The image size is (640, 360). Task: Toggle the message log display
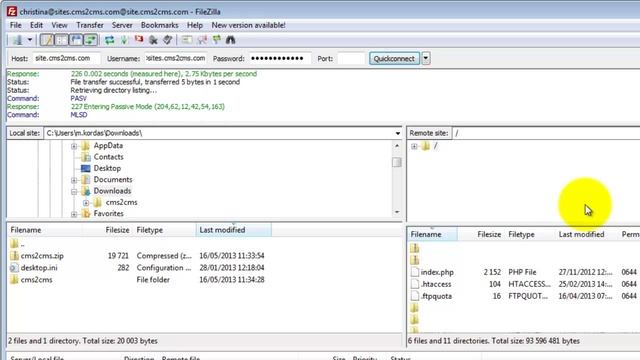click(47, 40)
